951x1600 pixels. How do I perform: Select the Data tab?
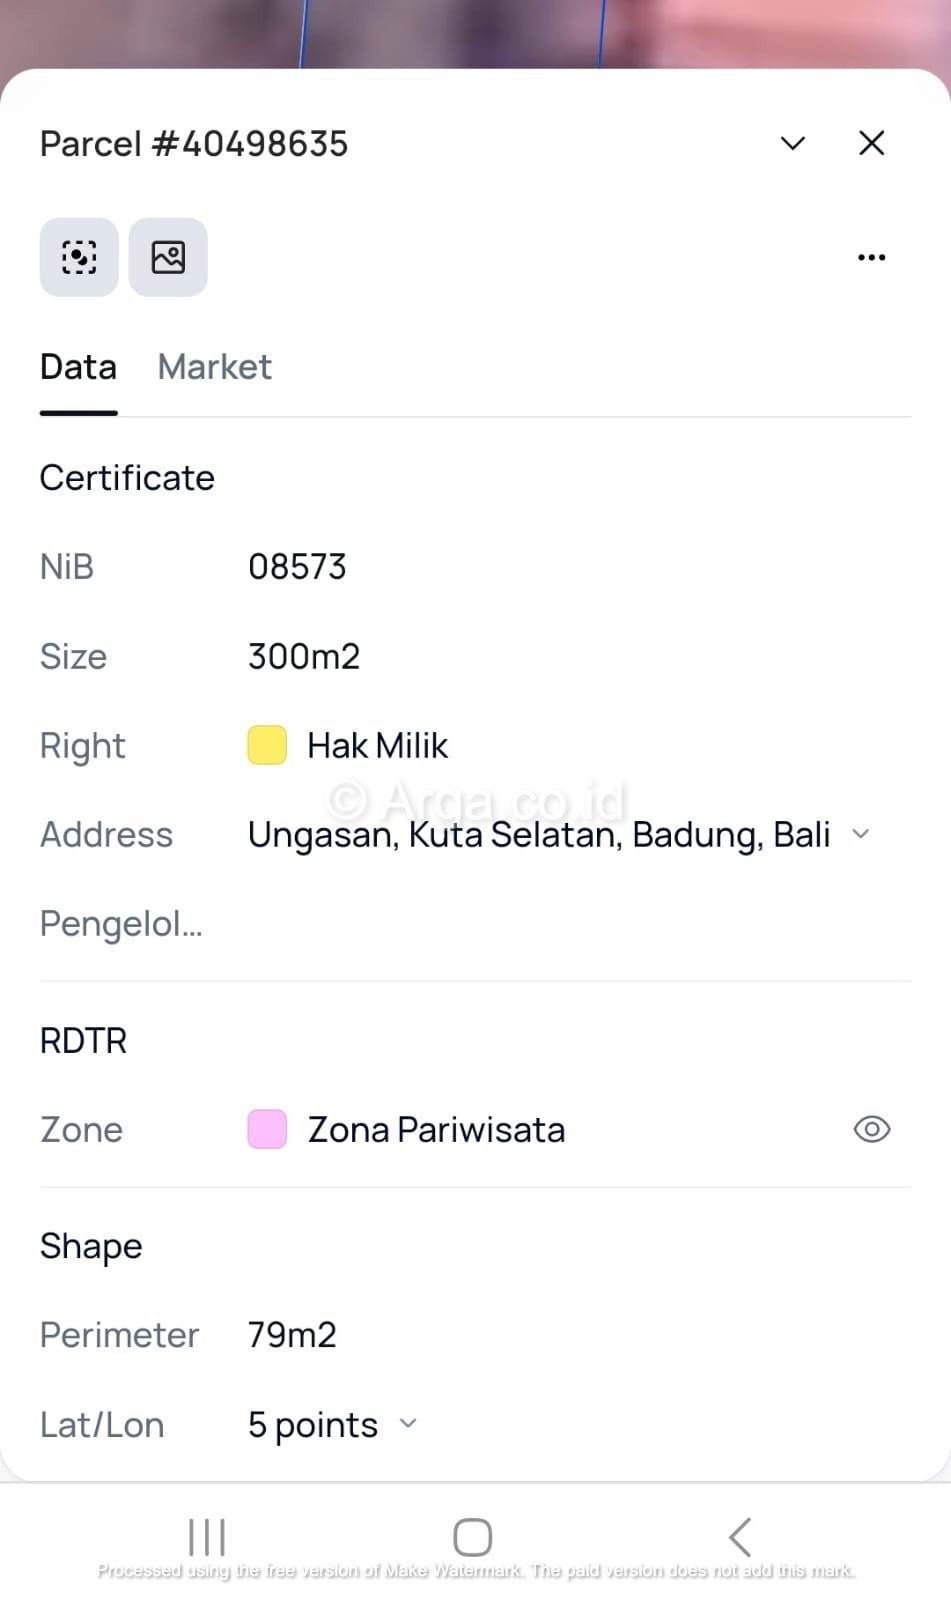[78, 367]
